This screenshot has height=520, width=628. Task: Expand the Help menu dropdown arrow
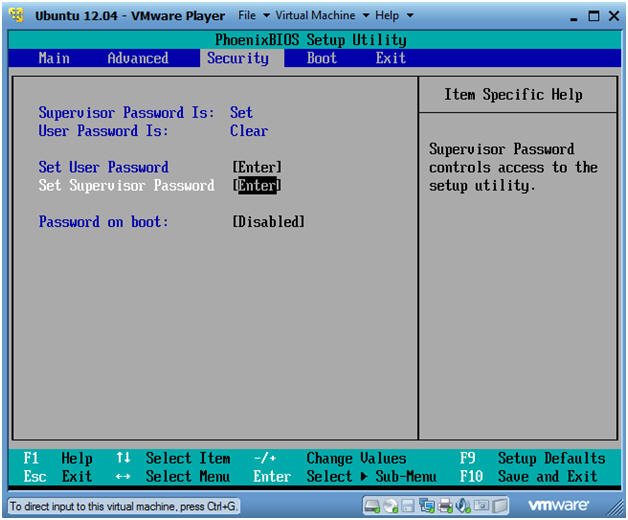pyautogui.click(x=409, y=16)
